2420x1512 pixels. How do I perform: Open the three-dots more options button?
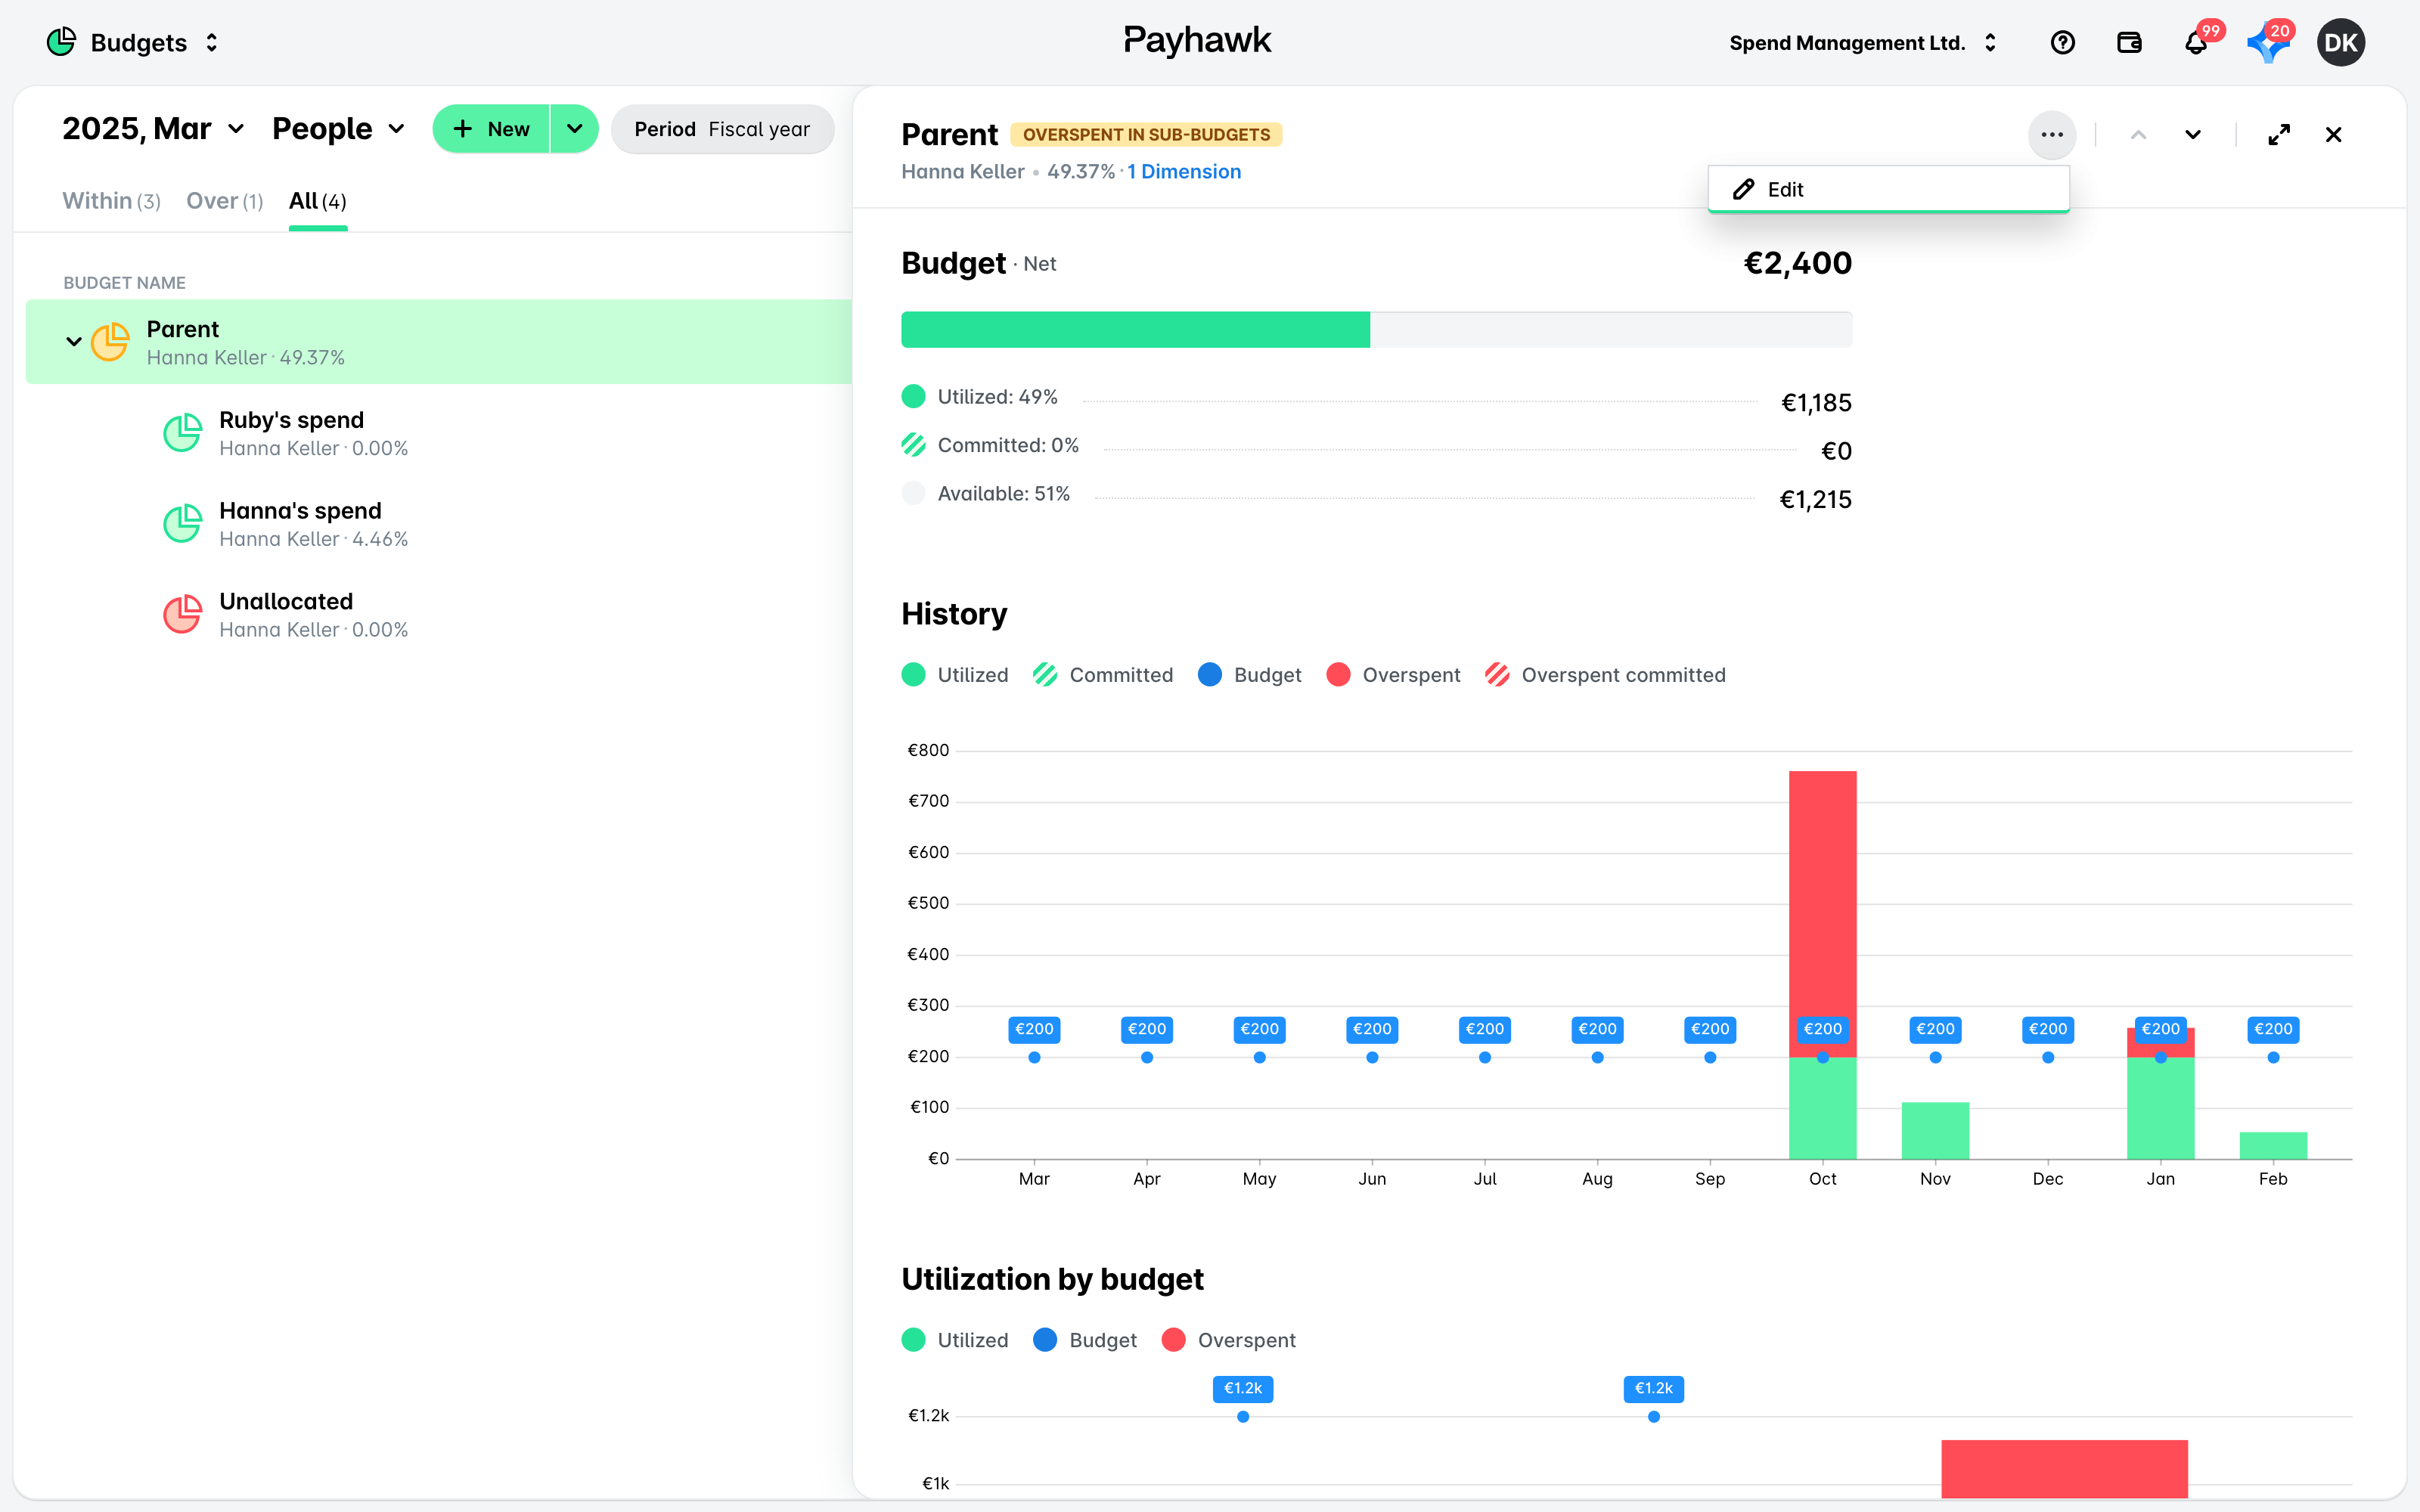click(x=2052, y=134)
